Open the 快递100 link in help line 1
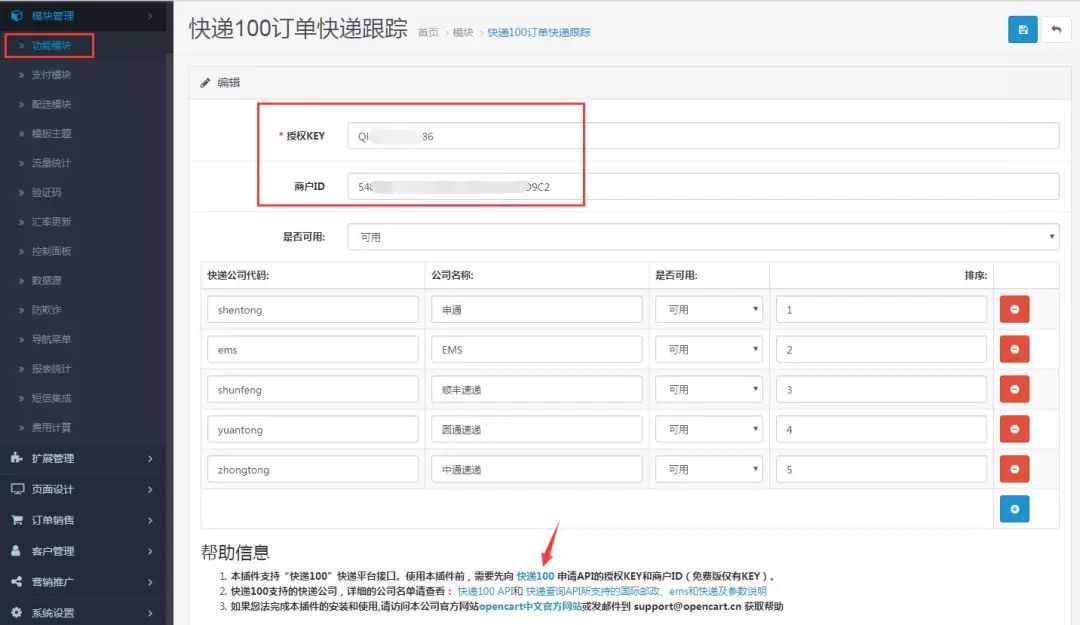The height and width of the screenshot is (625, 1080). point(535,576)
